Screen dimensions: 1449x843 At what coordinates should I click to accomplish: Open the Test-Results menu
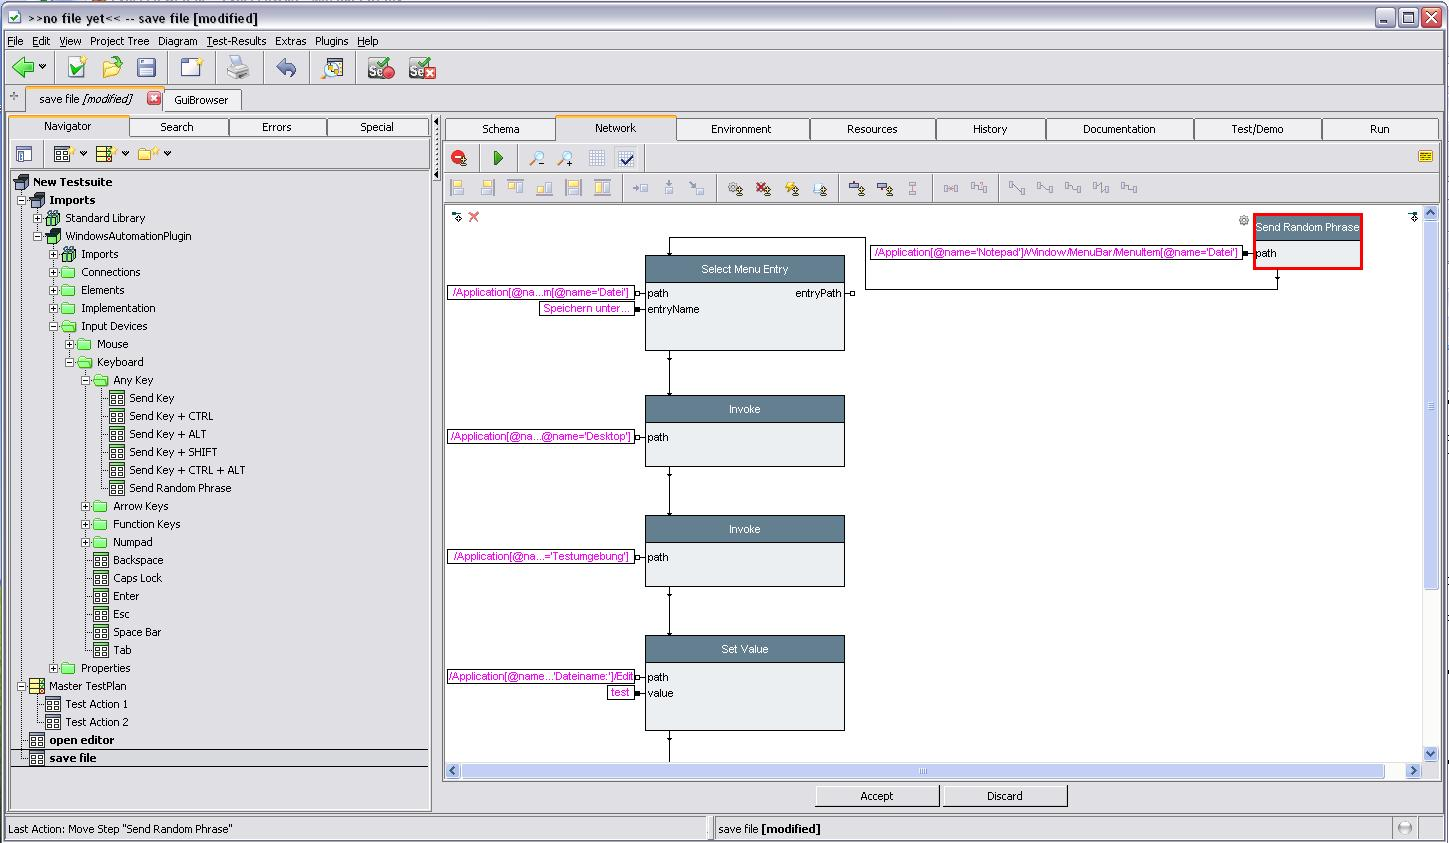coord(236,41)
